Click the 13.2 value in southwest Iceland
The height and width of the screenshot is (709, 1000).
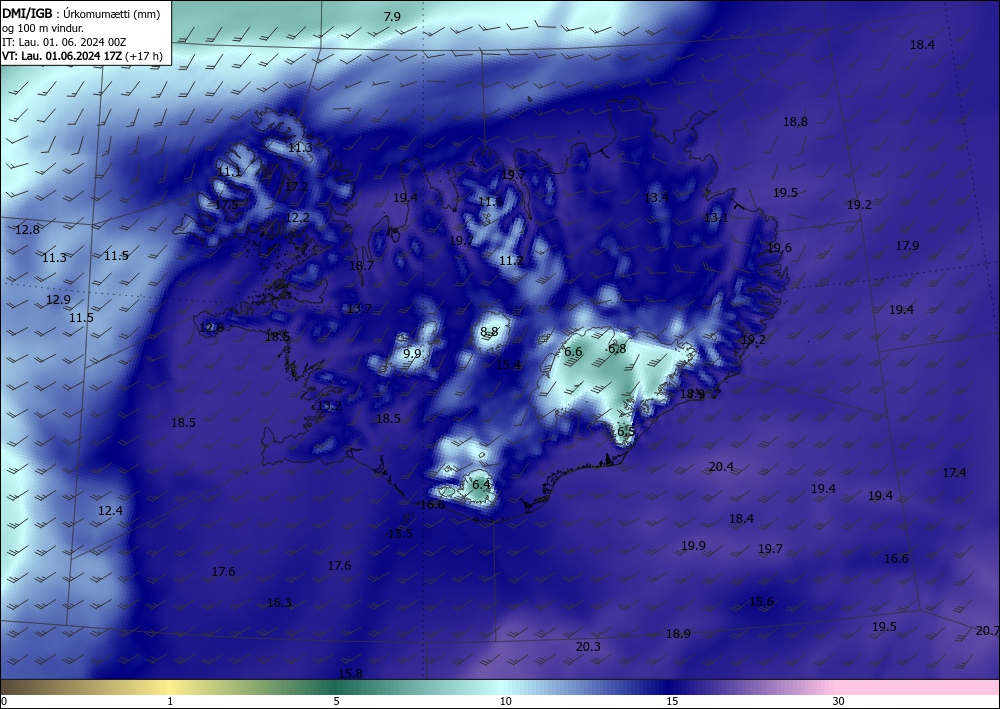point(330,406)
